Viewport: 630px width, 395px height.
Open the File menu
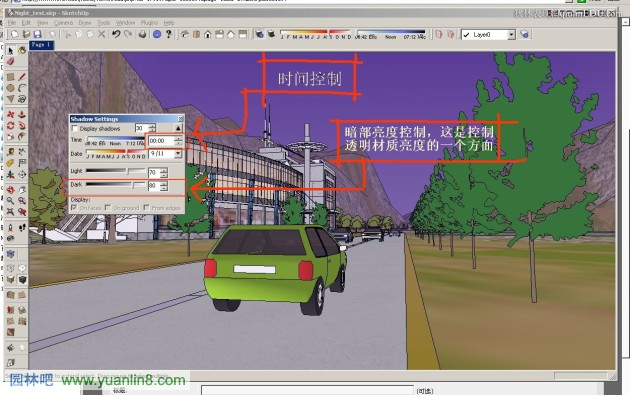click(12, 23)
